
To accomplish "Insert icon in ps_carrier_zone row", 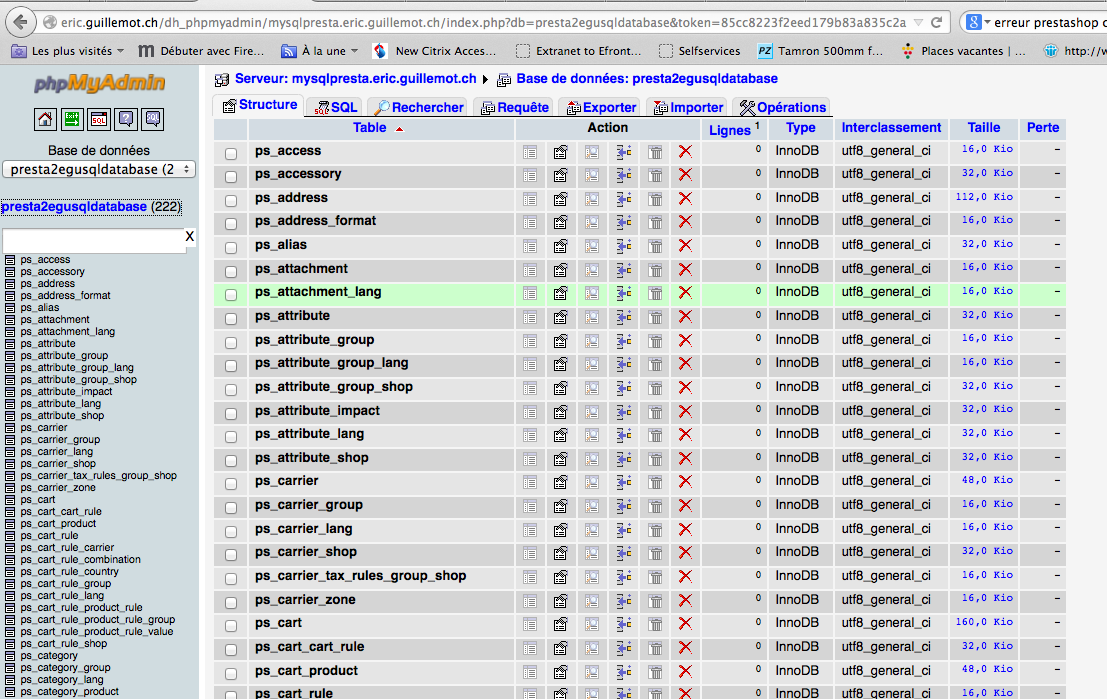I will (623, 601).
